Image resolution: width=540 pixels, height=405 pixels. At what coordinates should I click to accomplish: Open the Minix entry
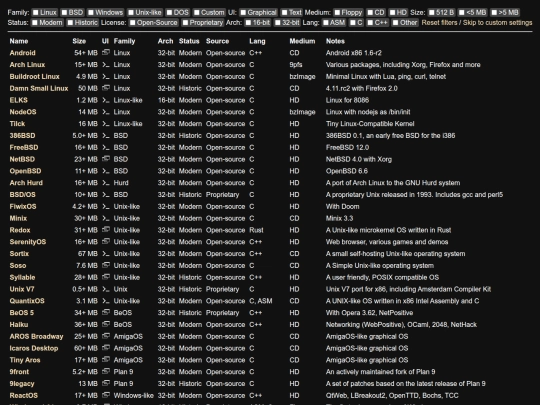click(18, 218)
